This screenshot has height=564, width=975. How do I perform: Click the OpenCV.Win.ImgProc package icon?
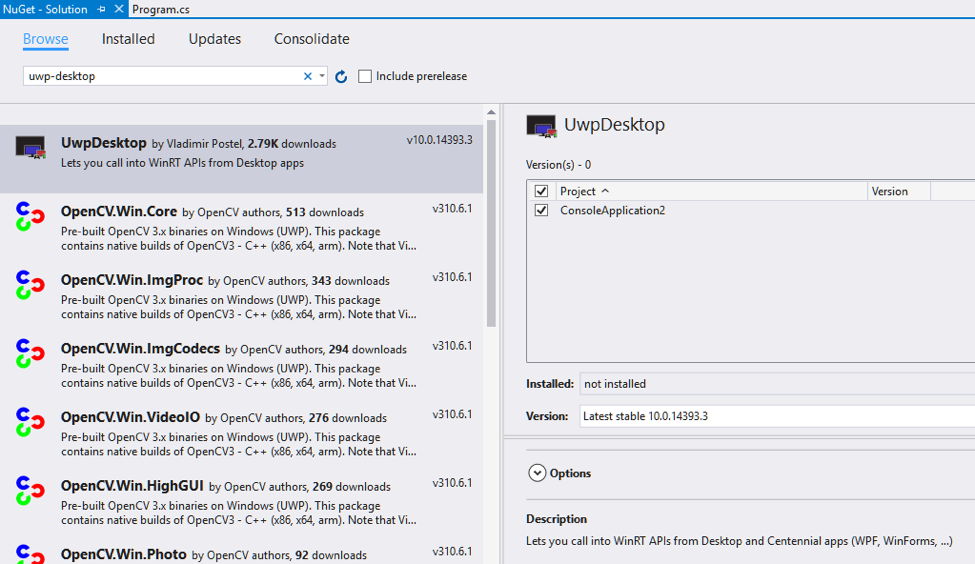tap(30, 285)
